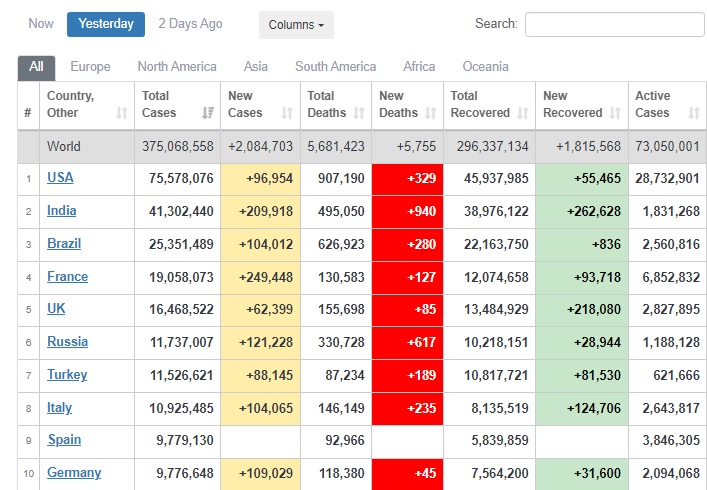Open the Spain country link
707x490 pixels.
(64, 440)
